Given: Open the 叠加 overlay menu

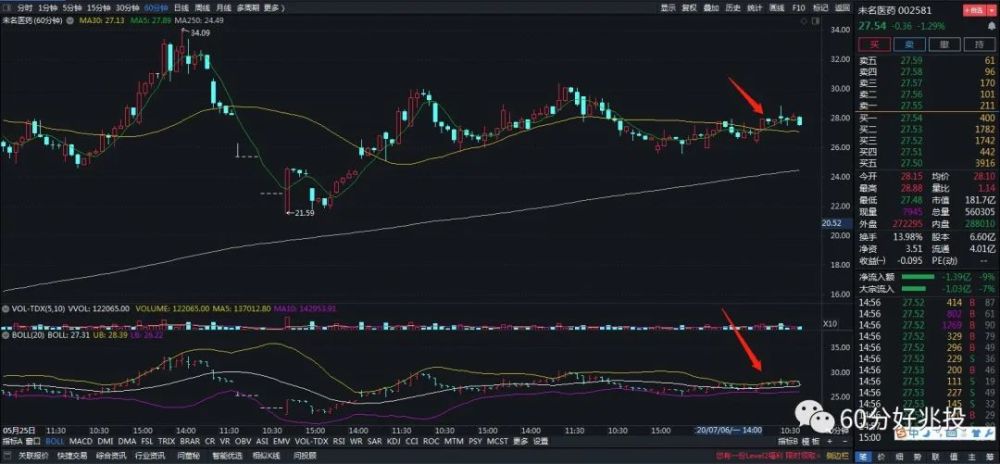Looking at the screenshot, I should (711, 8).
